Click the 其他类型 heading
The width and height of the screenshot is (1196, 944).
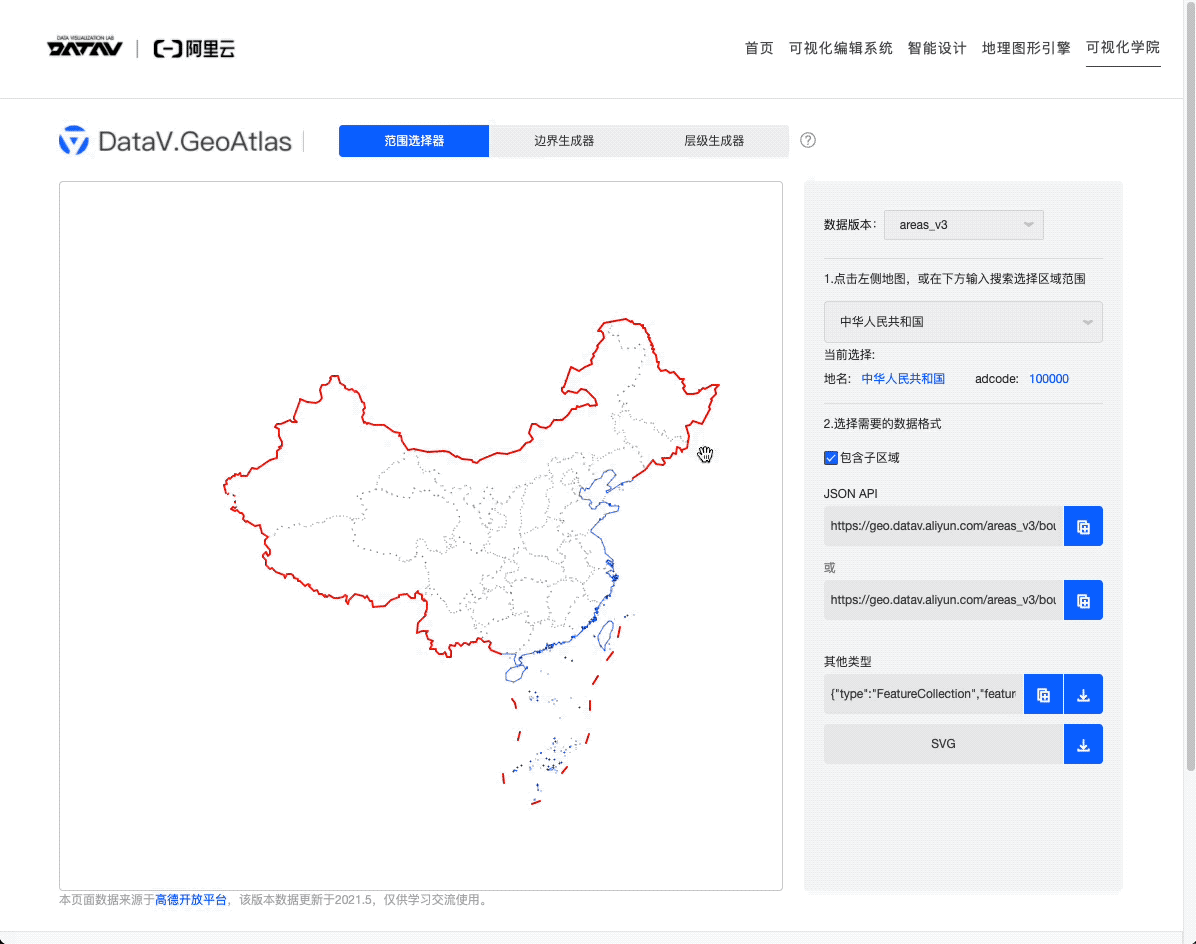click(x=847, y=662)
